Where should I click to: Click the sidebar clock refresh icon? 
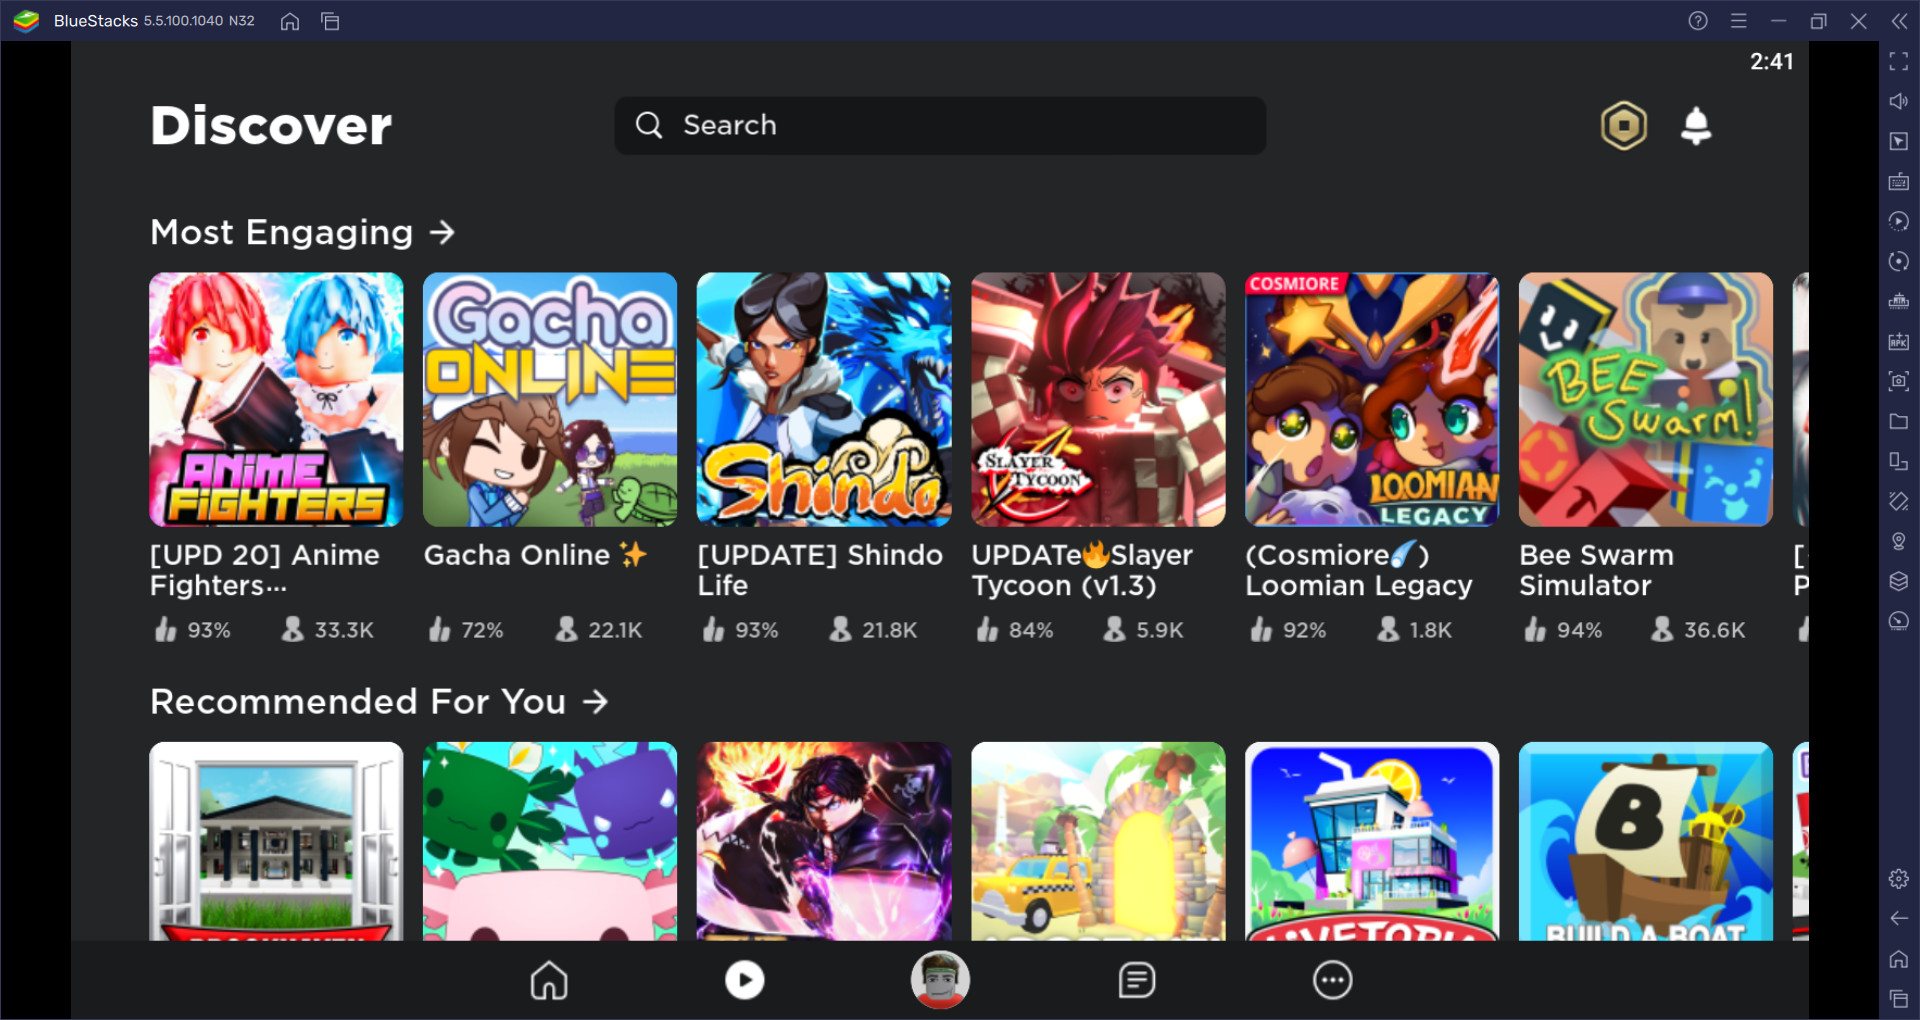[x=1899, y=621]
